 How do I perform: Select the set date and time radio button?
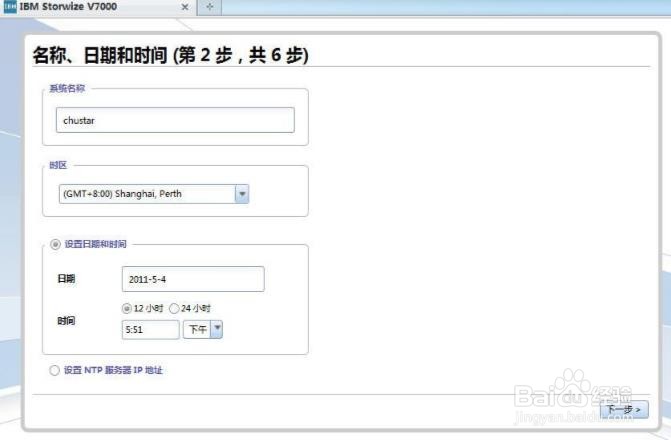coord(55,244)
